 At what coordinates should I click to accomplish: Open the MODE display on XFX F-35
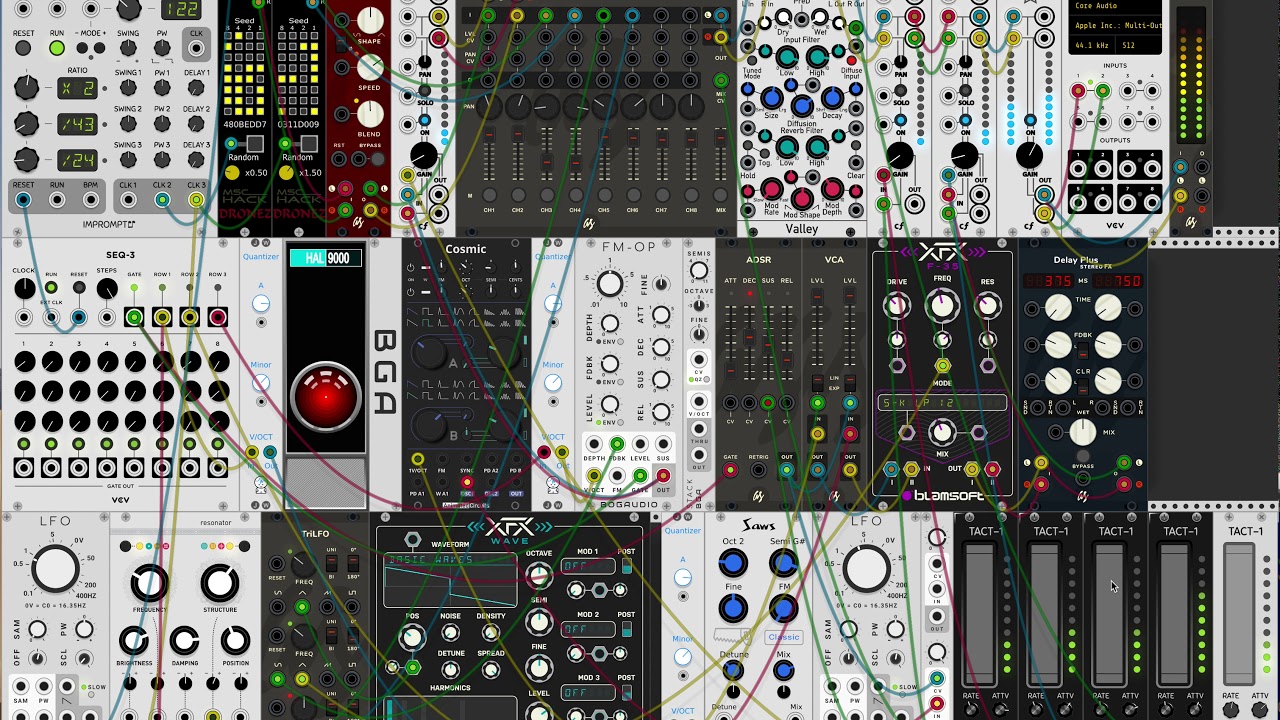[941, 403]
